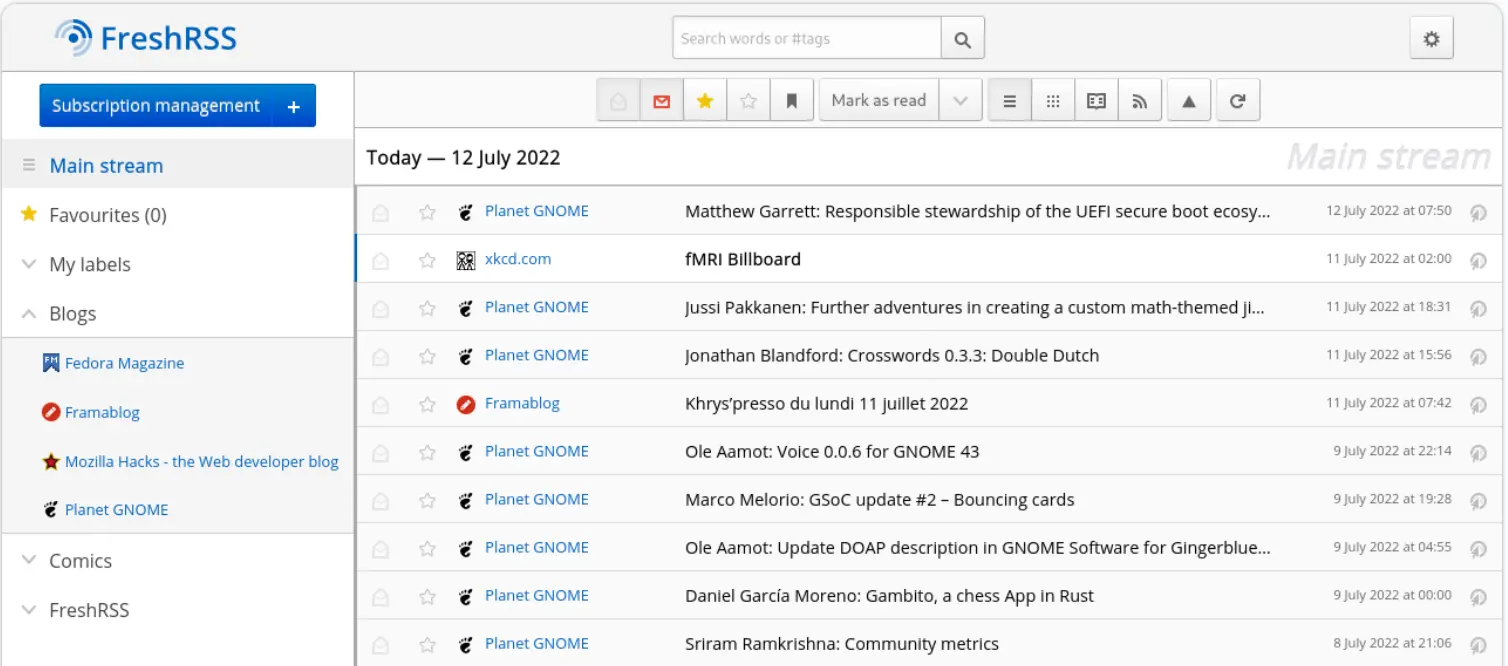Click the FreshRSS logo

146,38
